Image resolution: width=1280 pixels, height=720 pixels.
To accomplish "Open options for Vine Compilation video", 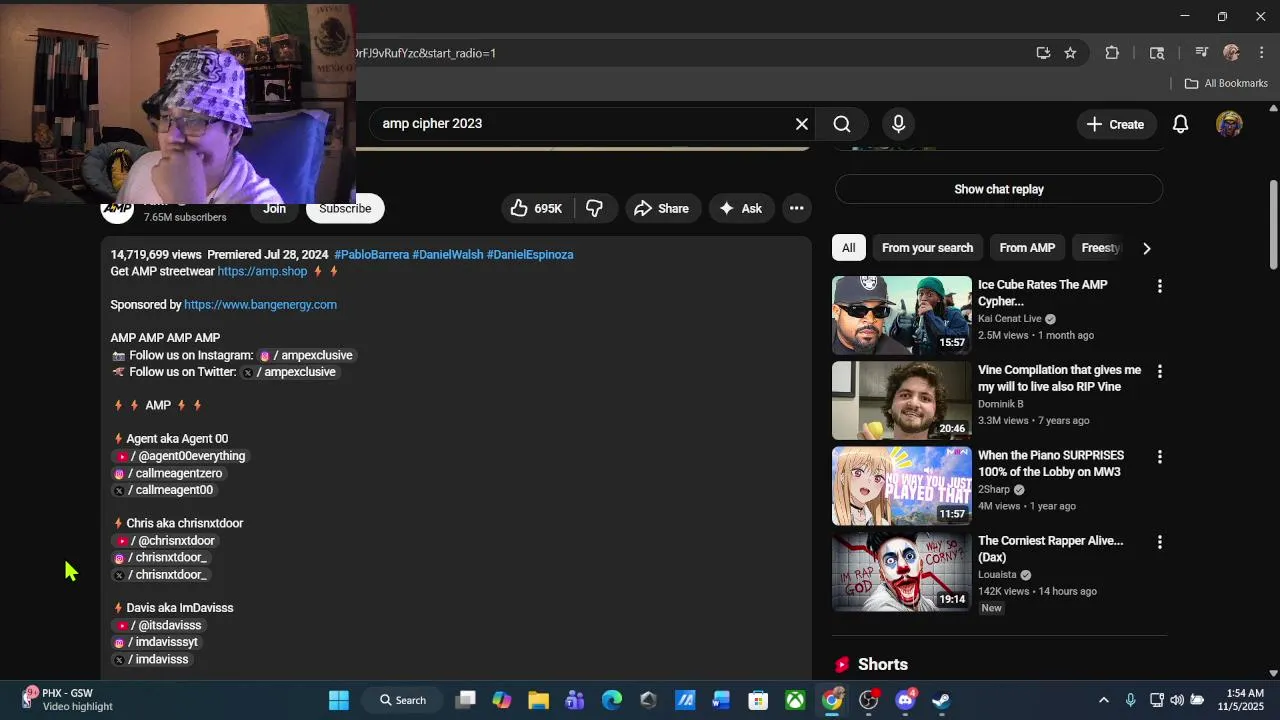I will (1159, 371).
